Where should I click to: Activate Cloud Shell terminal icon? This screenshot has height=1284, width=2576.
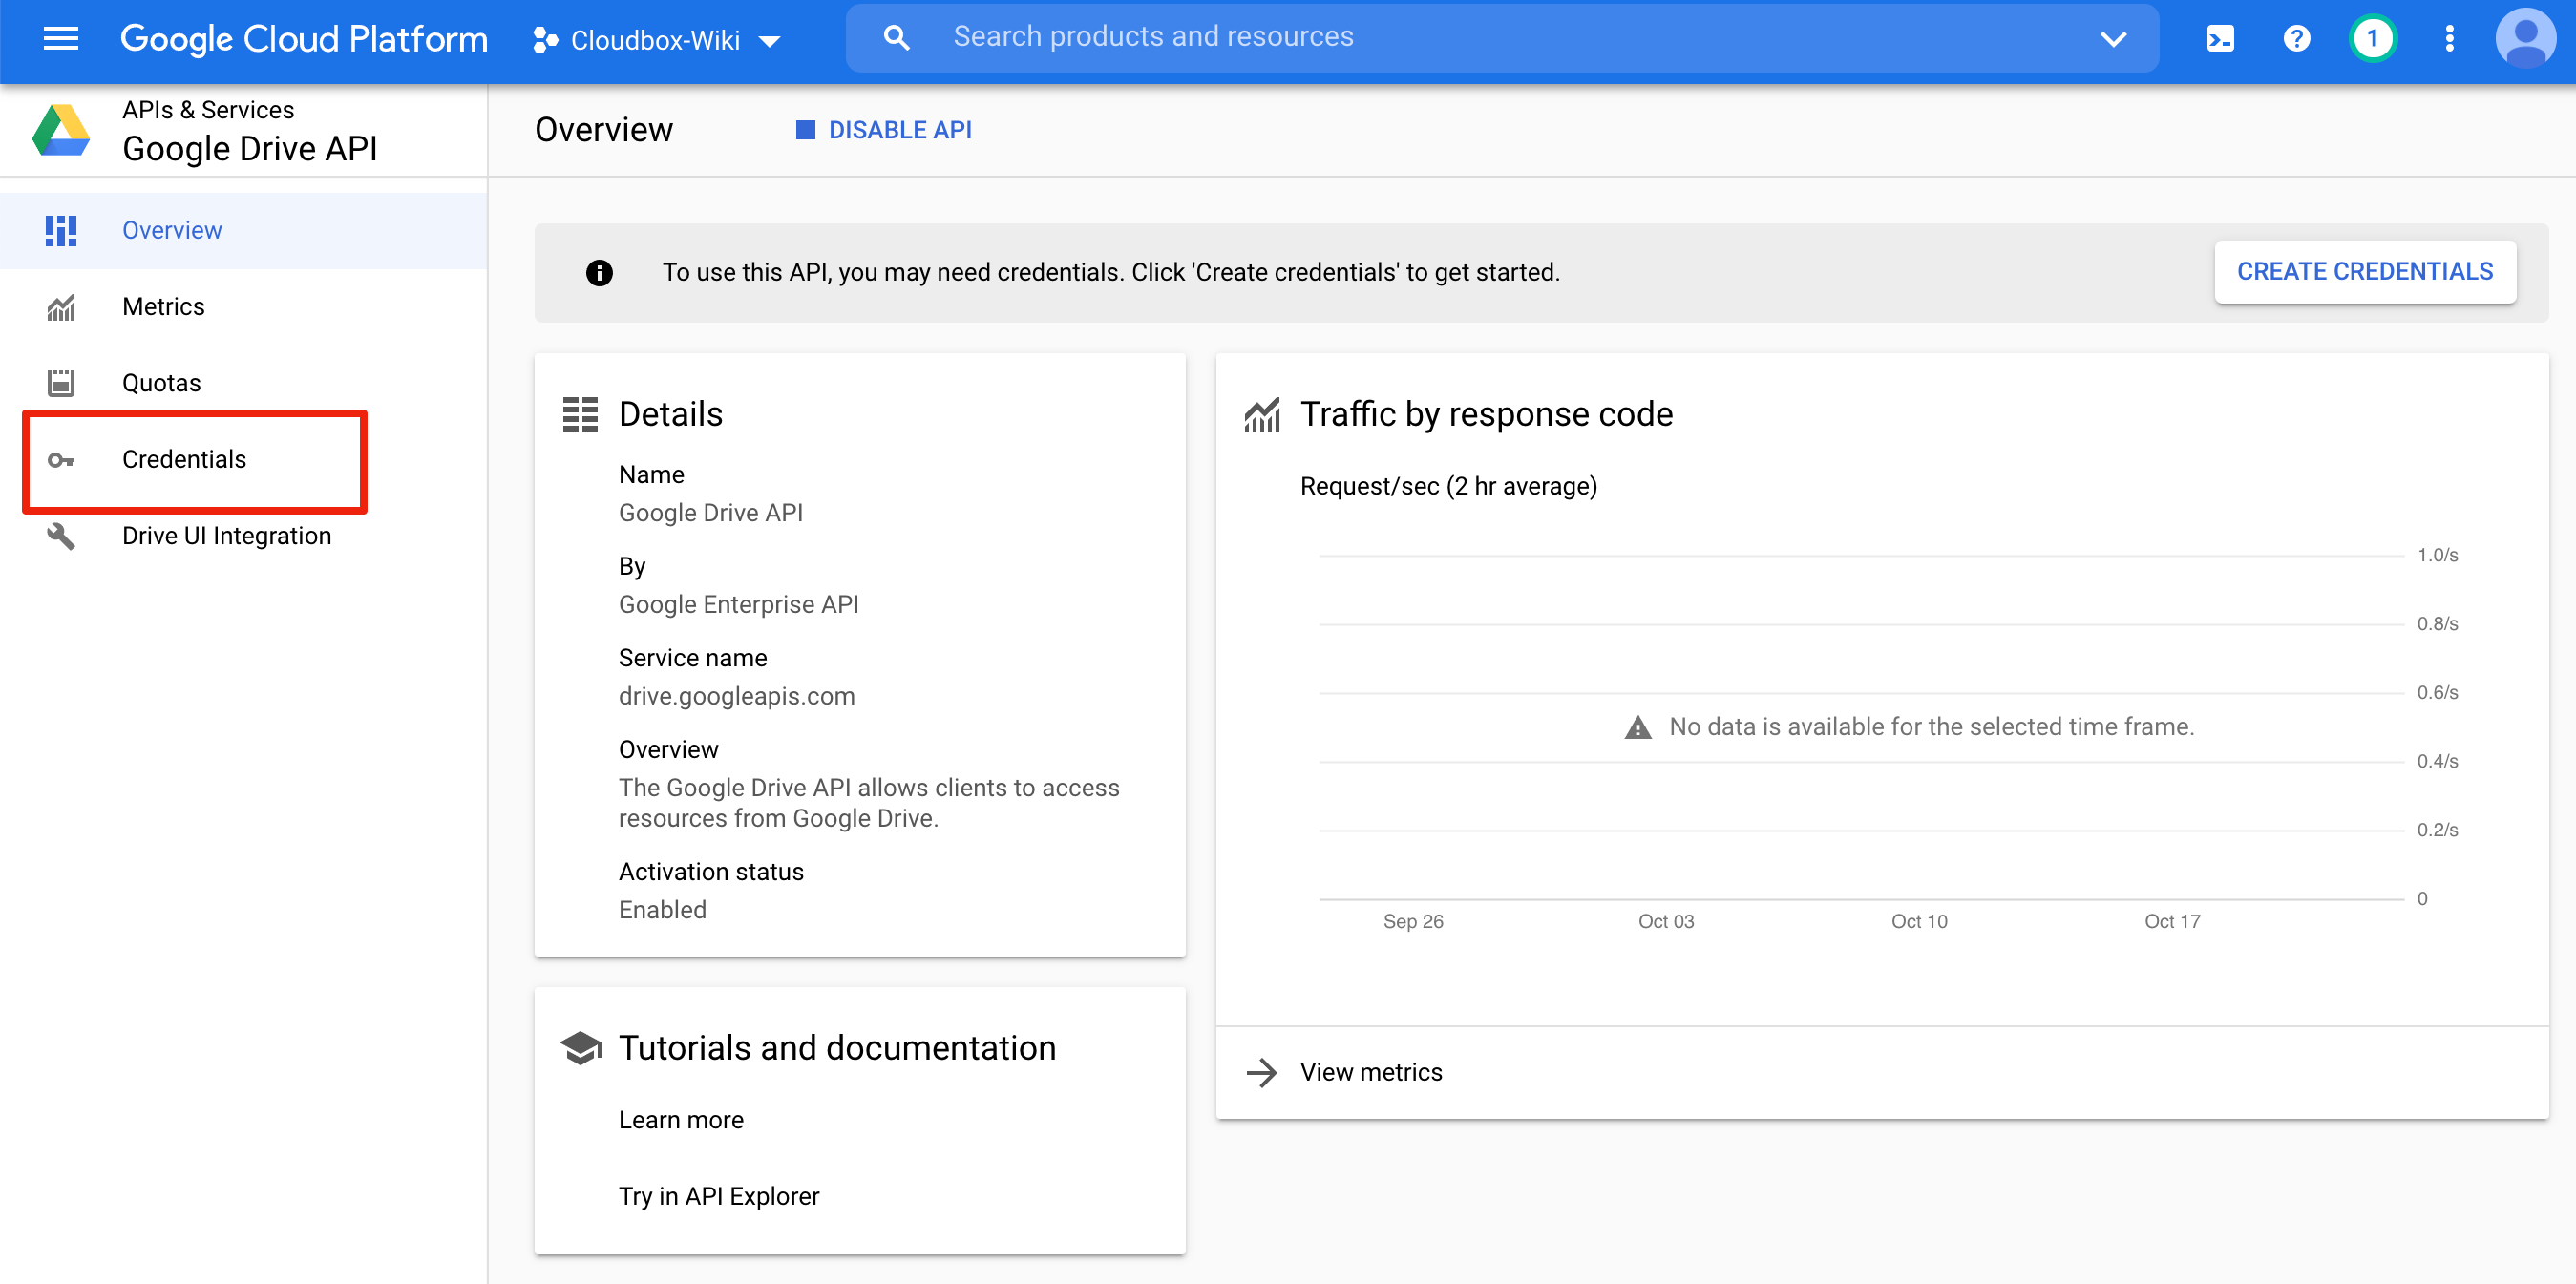click(x=2220, y=39)
